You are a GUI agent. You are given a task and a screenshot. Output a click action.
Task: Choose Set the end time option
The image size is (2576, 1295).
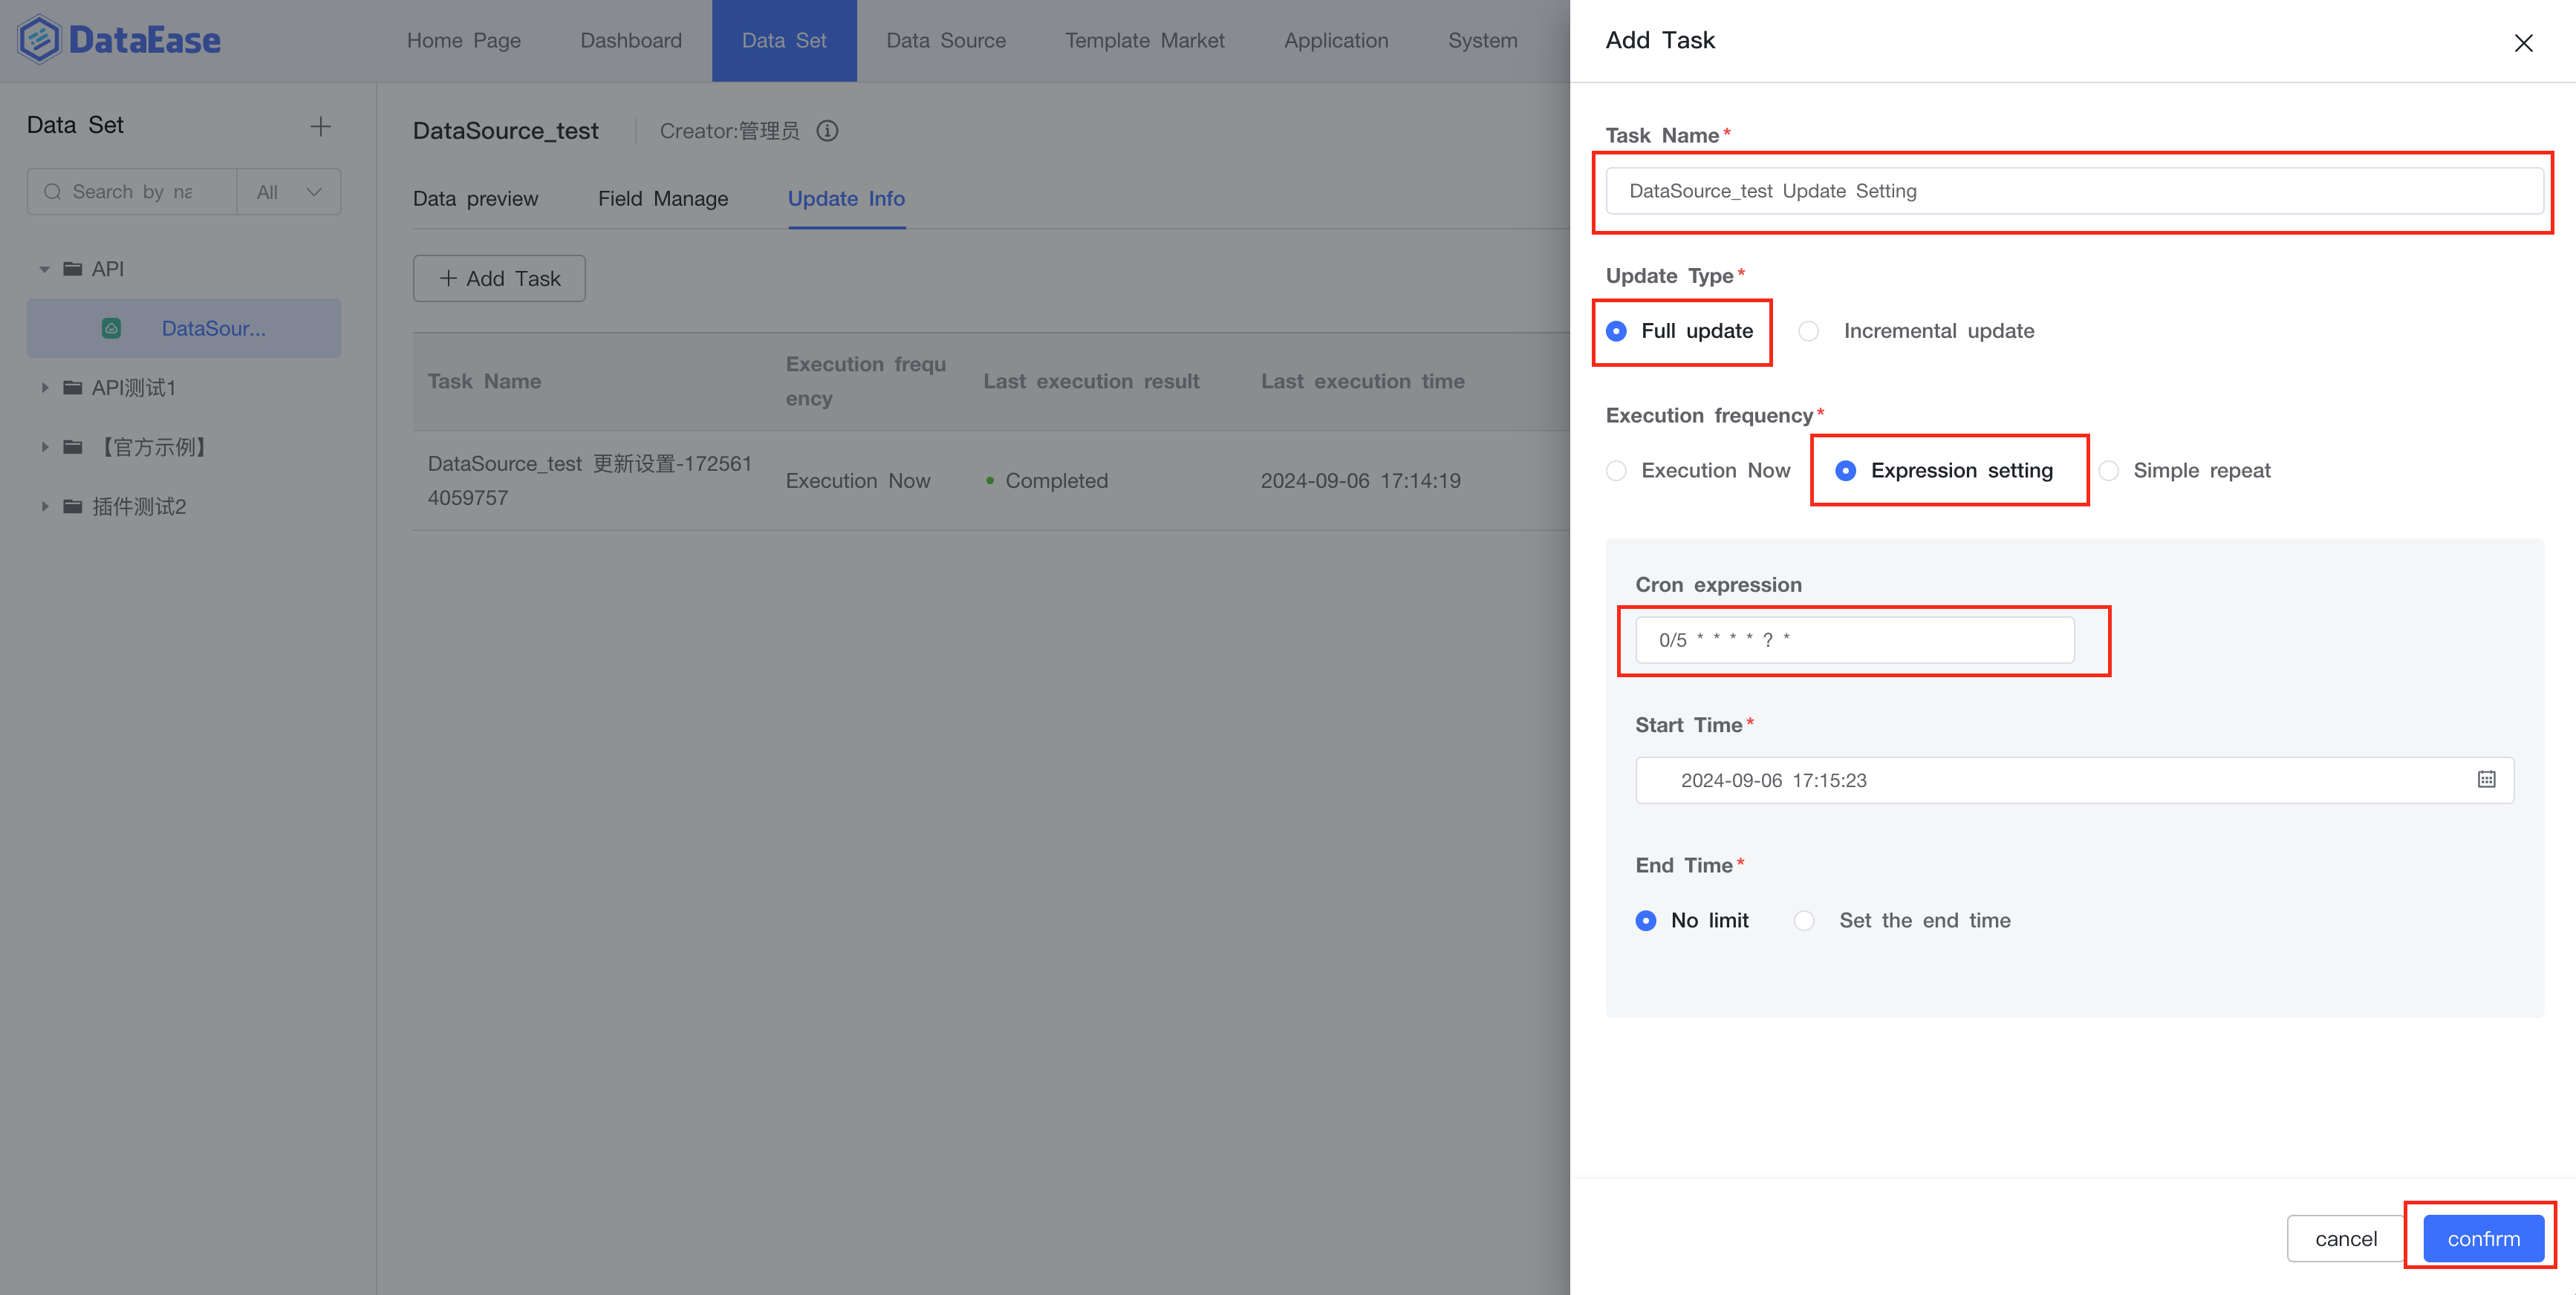point(1804,921)
